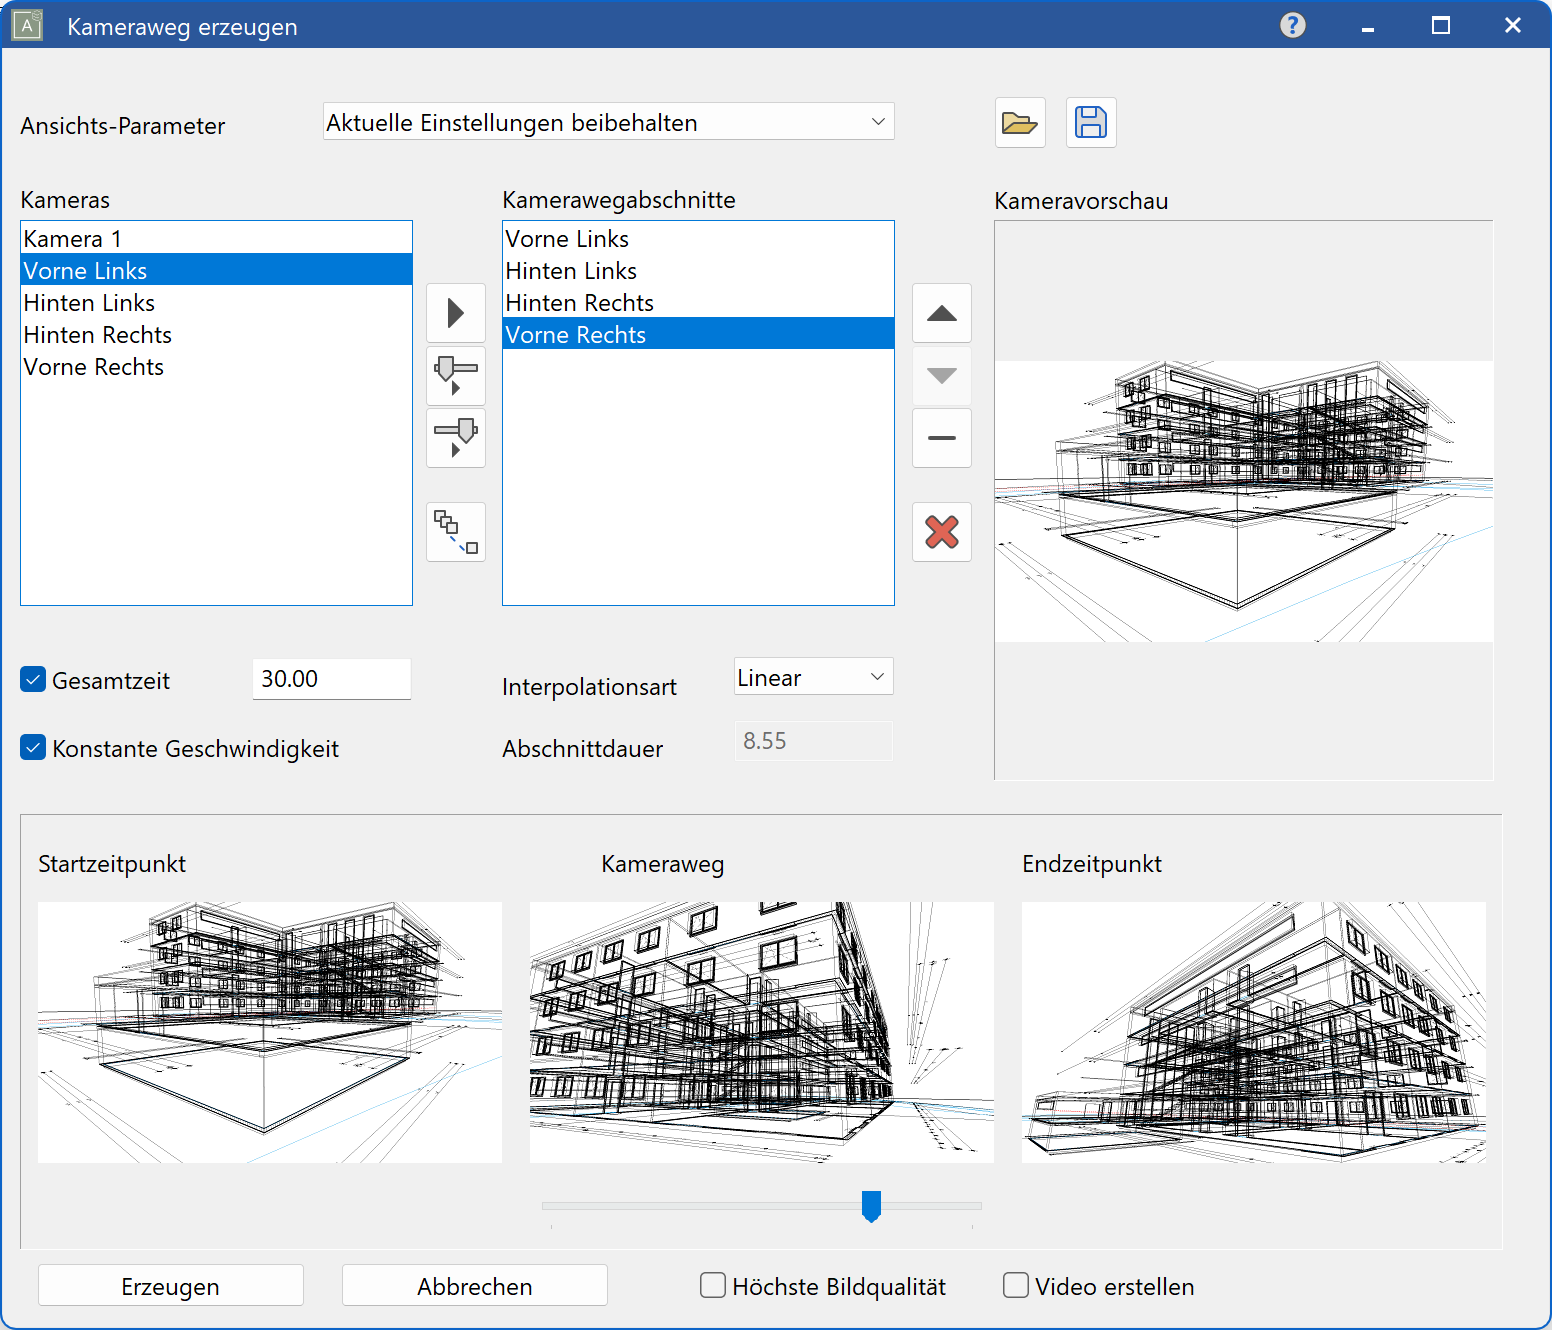
Task: Add selected camera to path sections
Action: click(456, 313)
